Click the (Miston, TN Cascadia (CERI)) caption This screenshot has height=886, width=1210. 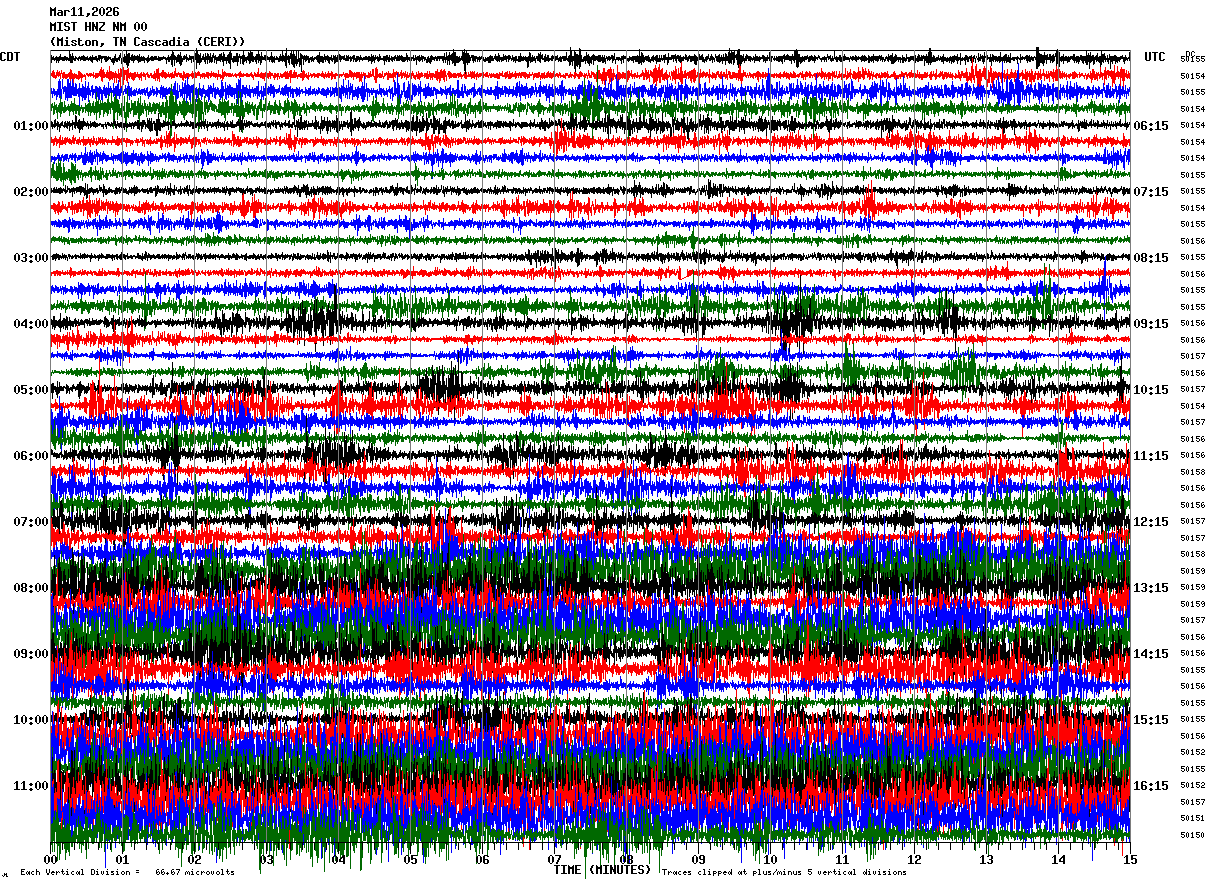[147, 42]
